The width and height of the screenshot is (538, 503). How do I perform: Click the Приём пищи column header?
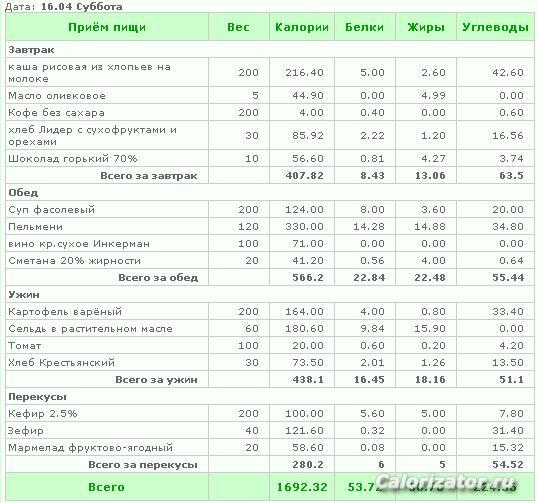(x=107, y=27)
